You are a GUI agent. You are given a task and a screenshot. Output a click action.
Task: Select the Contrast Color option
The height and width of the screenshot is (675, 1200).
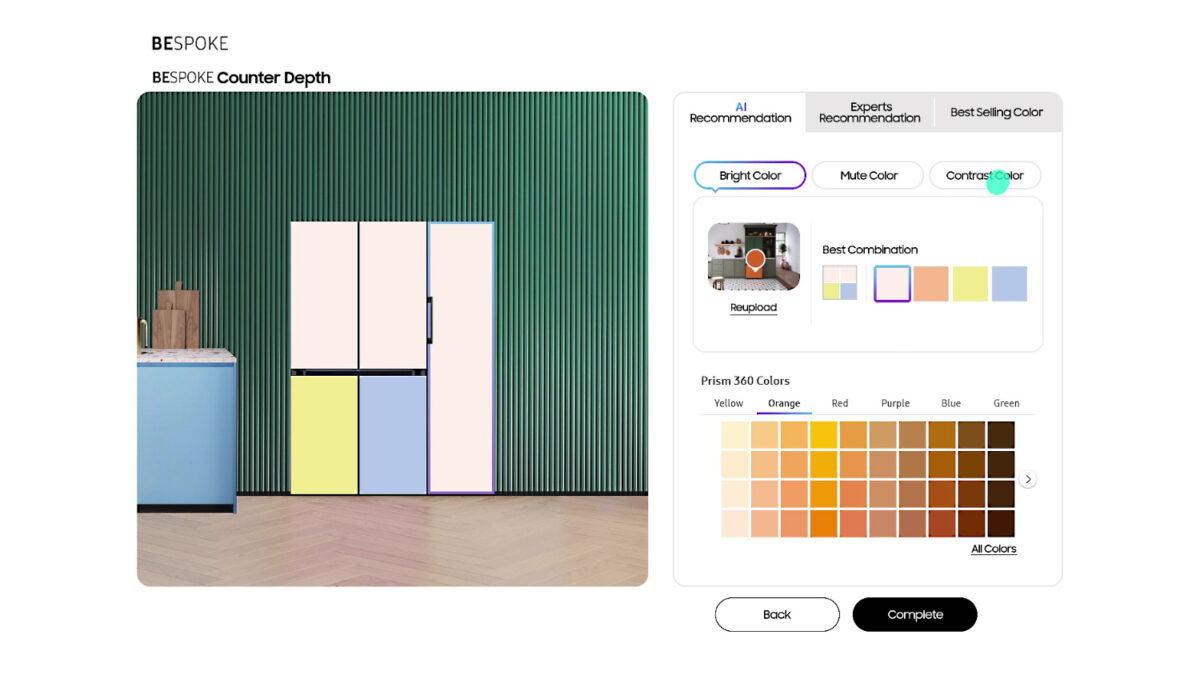click(x=984, y=176)
